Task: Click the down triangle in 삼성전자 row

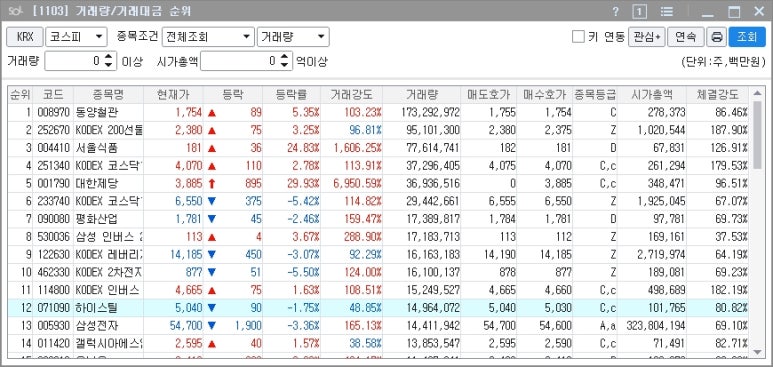Action: pos(212,326)
